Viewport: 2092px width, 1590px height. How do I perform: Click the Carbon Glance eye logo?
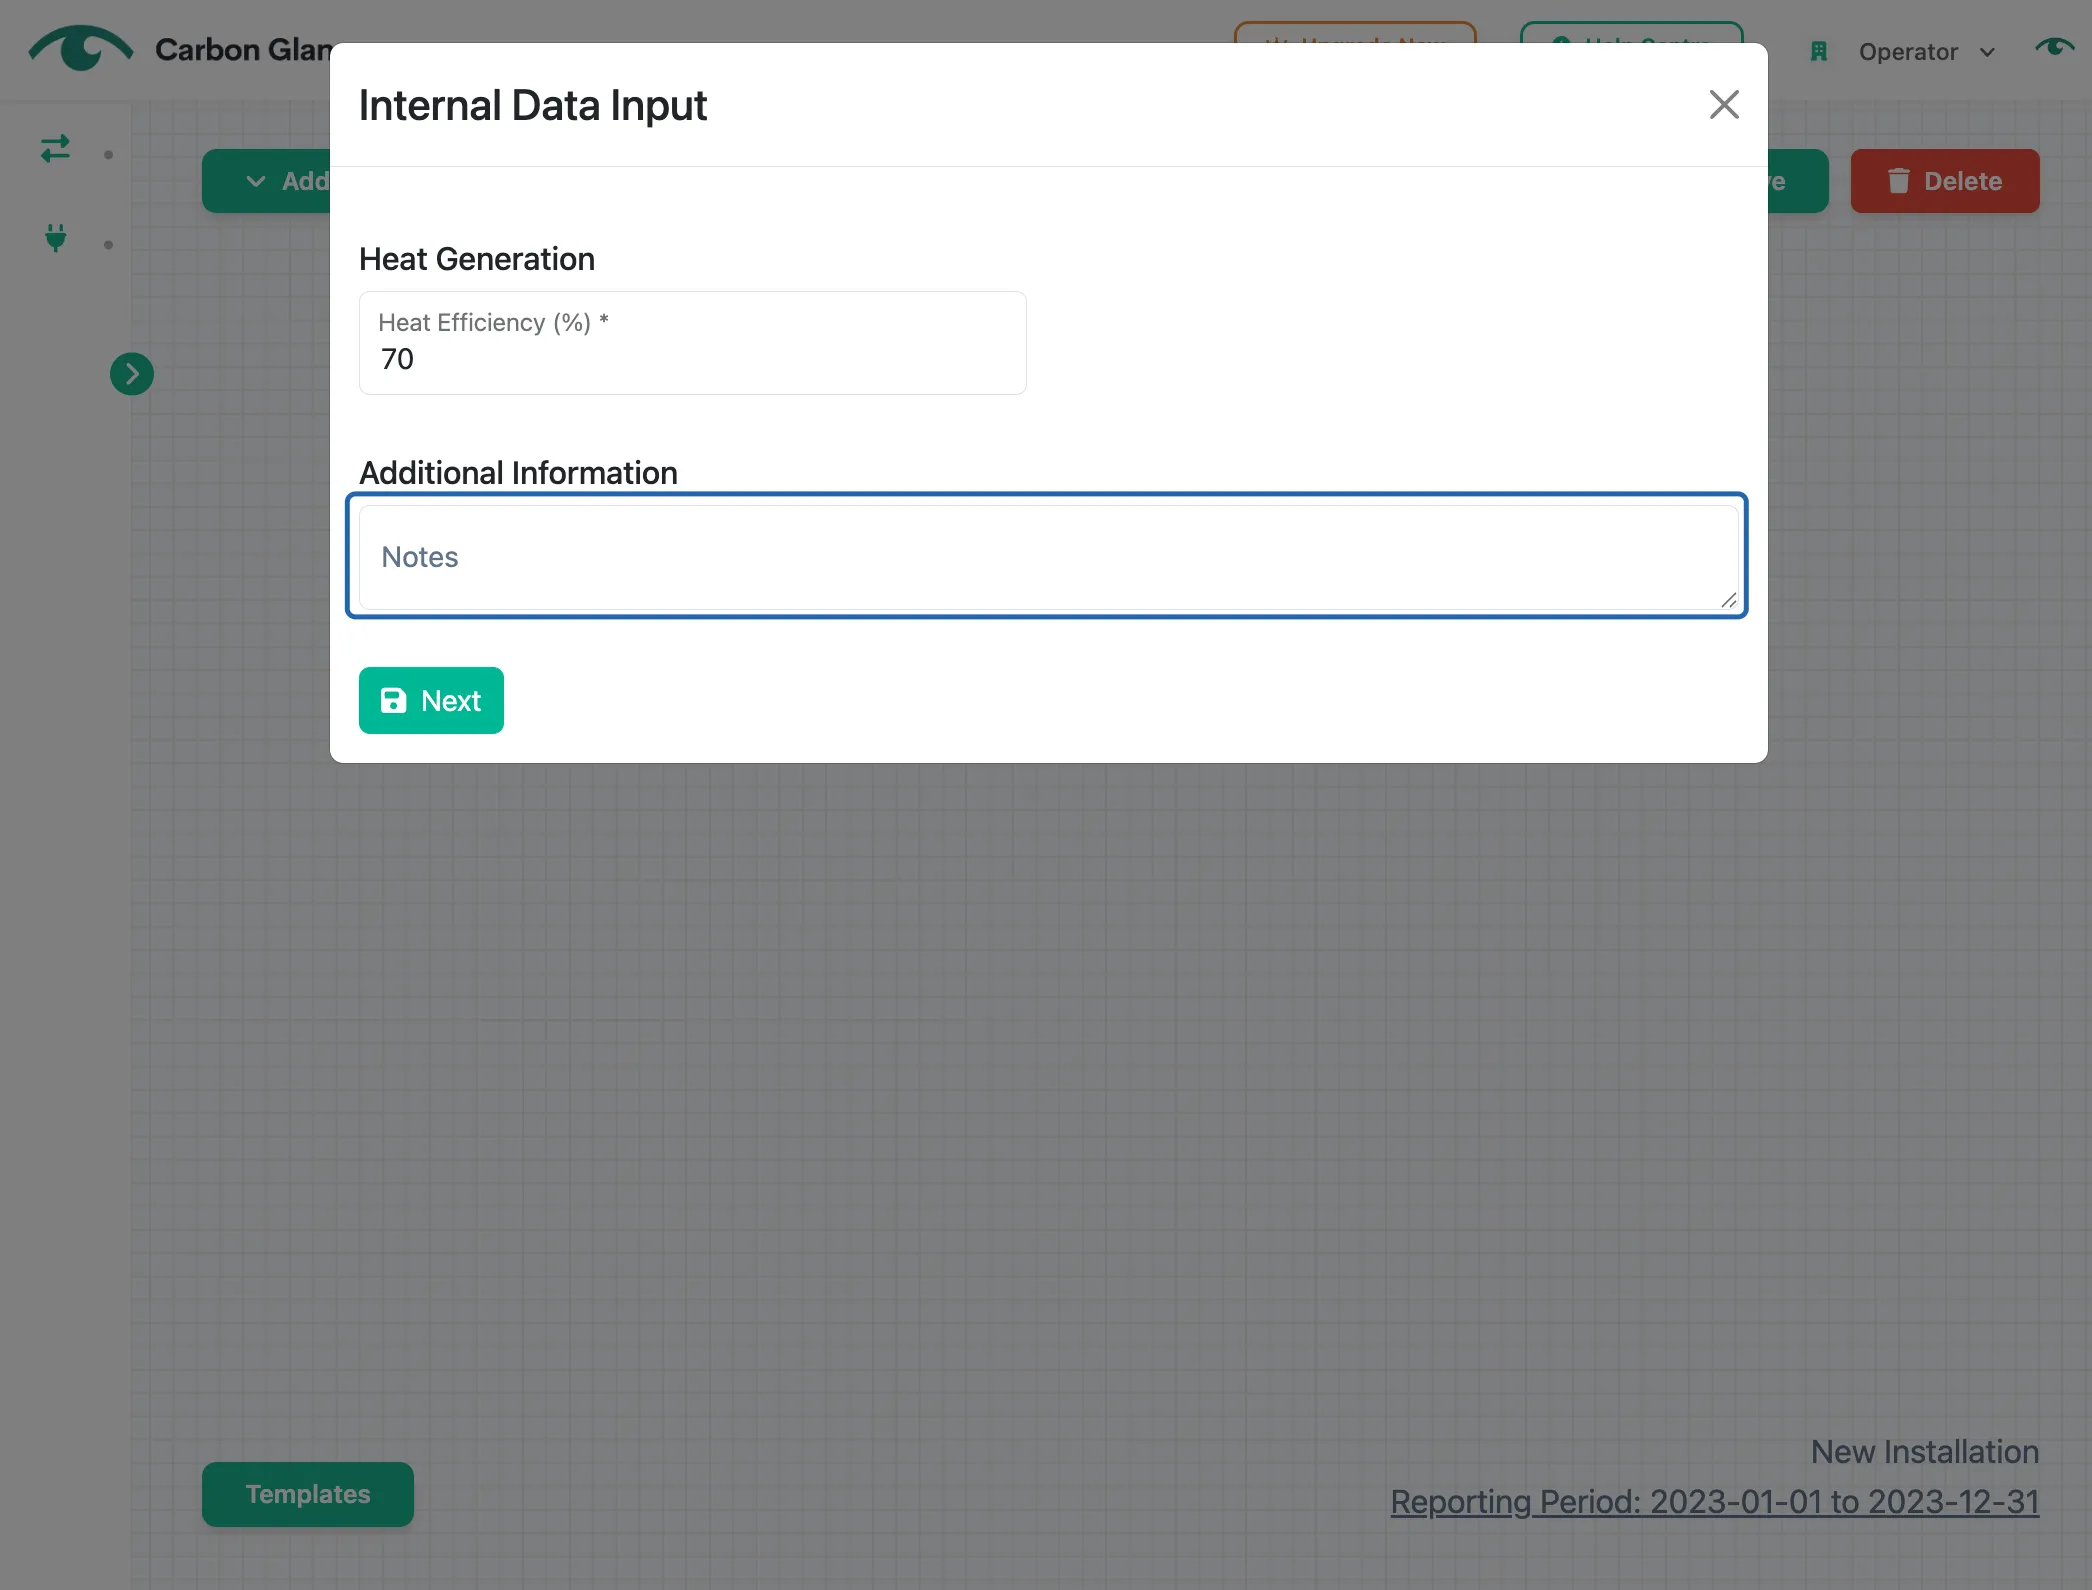click(81, 48)
